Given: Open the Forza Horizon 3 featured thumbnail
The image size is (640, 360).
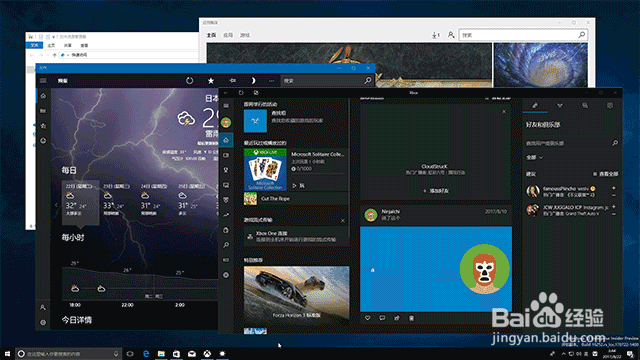Looking at the screenshot, I should click(296, 293).
